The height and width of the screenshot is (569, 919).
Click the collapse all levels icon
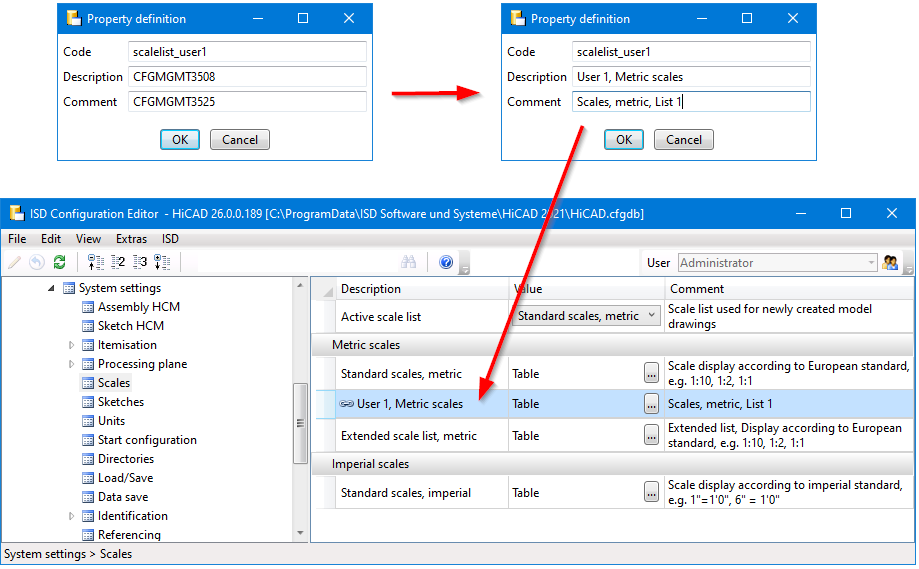(x=95, y=263)
